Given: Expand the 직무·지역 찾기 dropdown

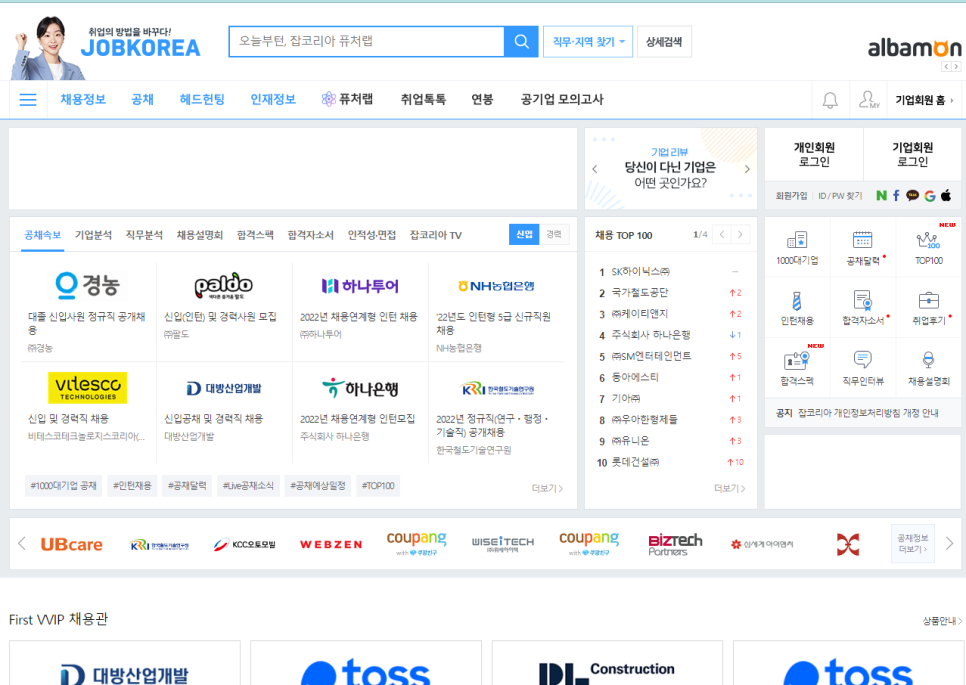Looking at the screenshot, I should point(588,42).
